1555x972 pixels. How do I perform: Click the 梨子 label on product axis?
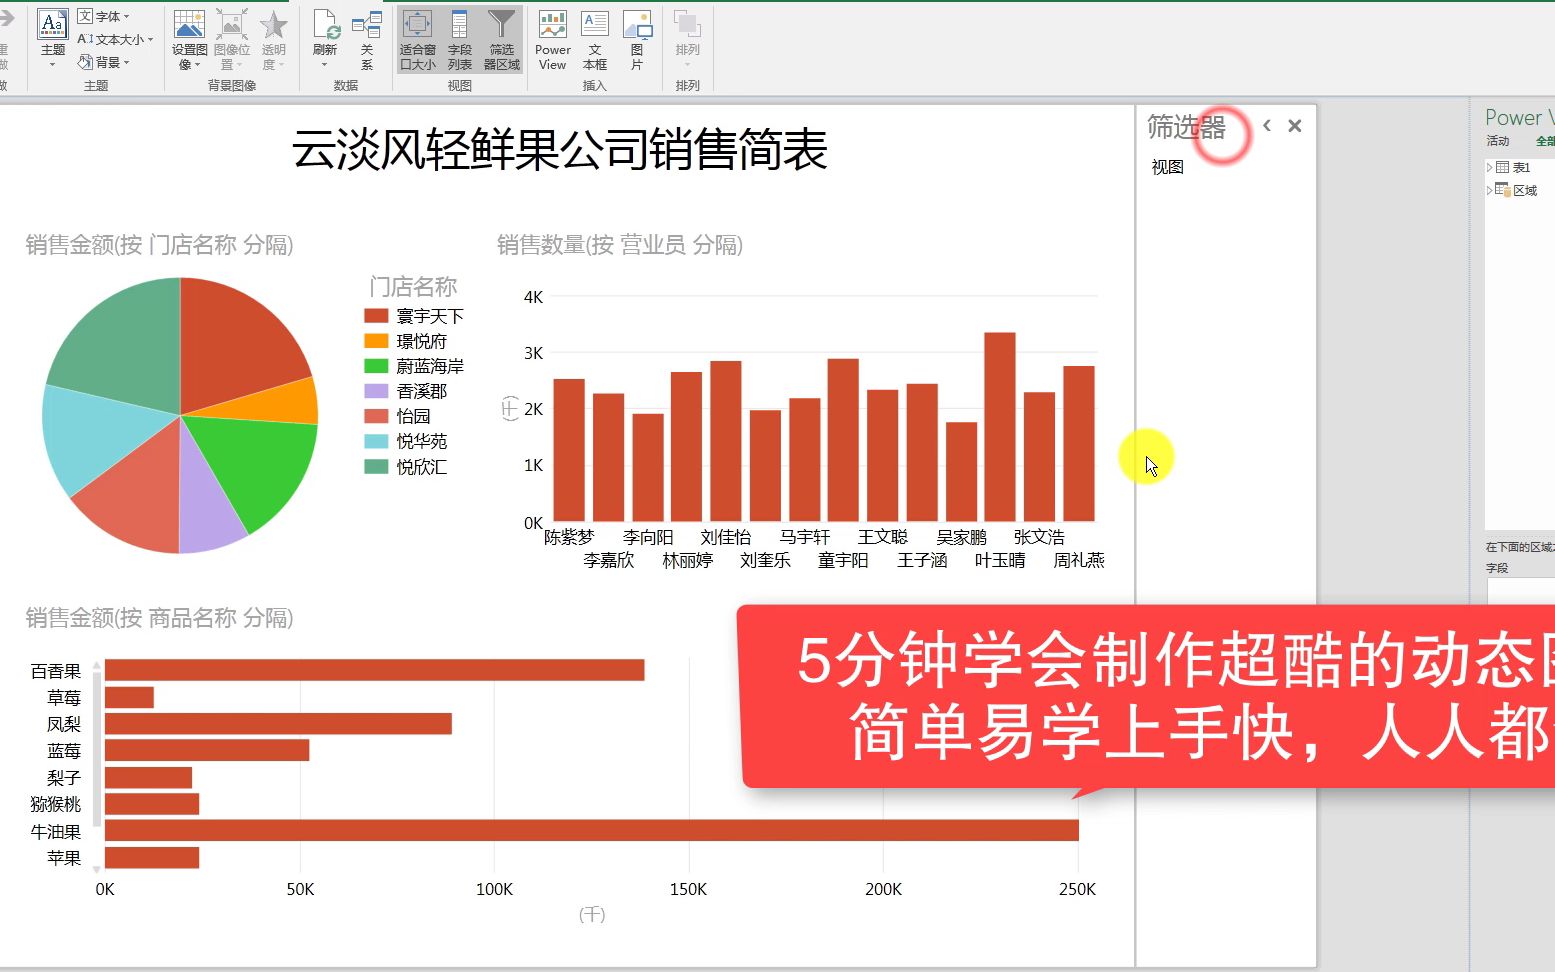coord(64,777)
